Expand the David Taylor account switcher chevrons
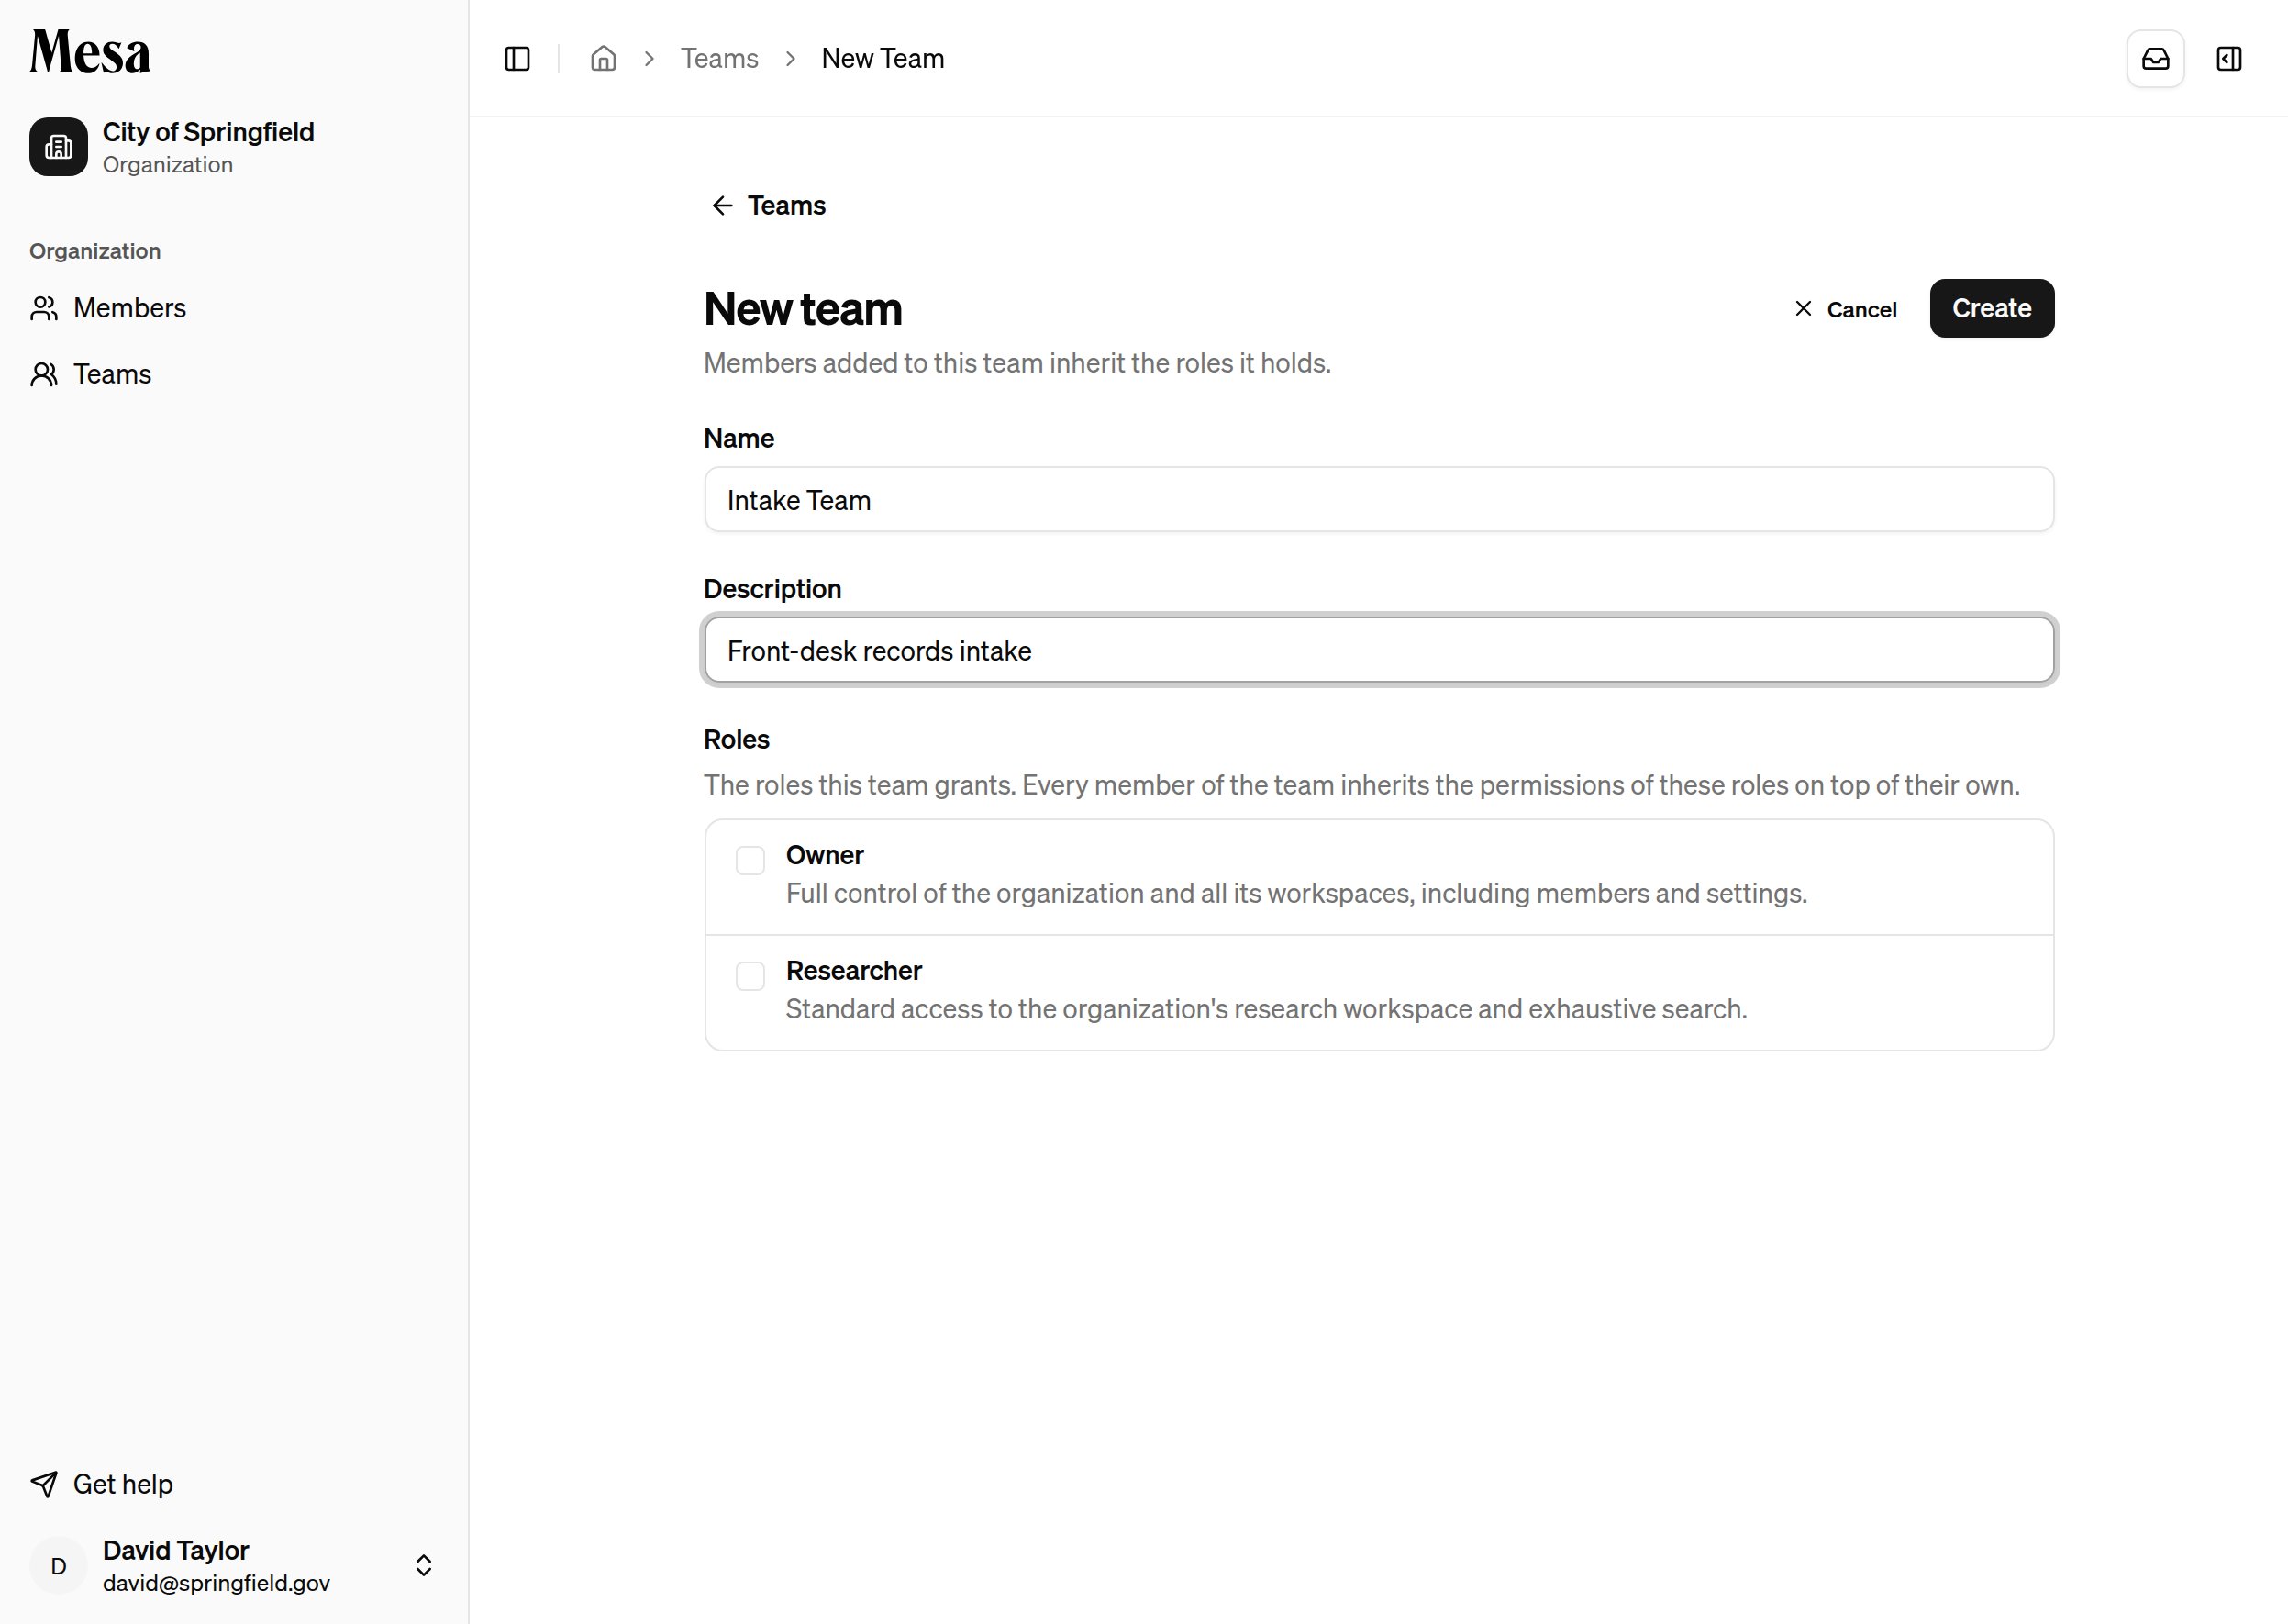2288x1624 pixels. pyautogui.click(x=424, y=1566)
